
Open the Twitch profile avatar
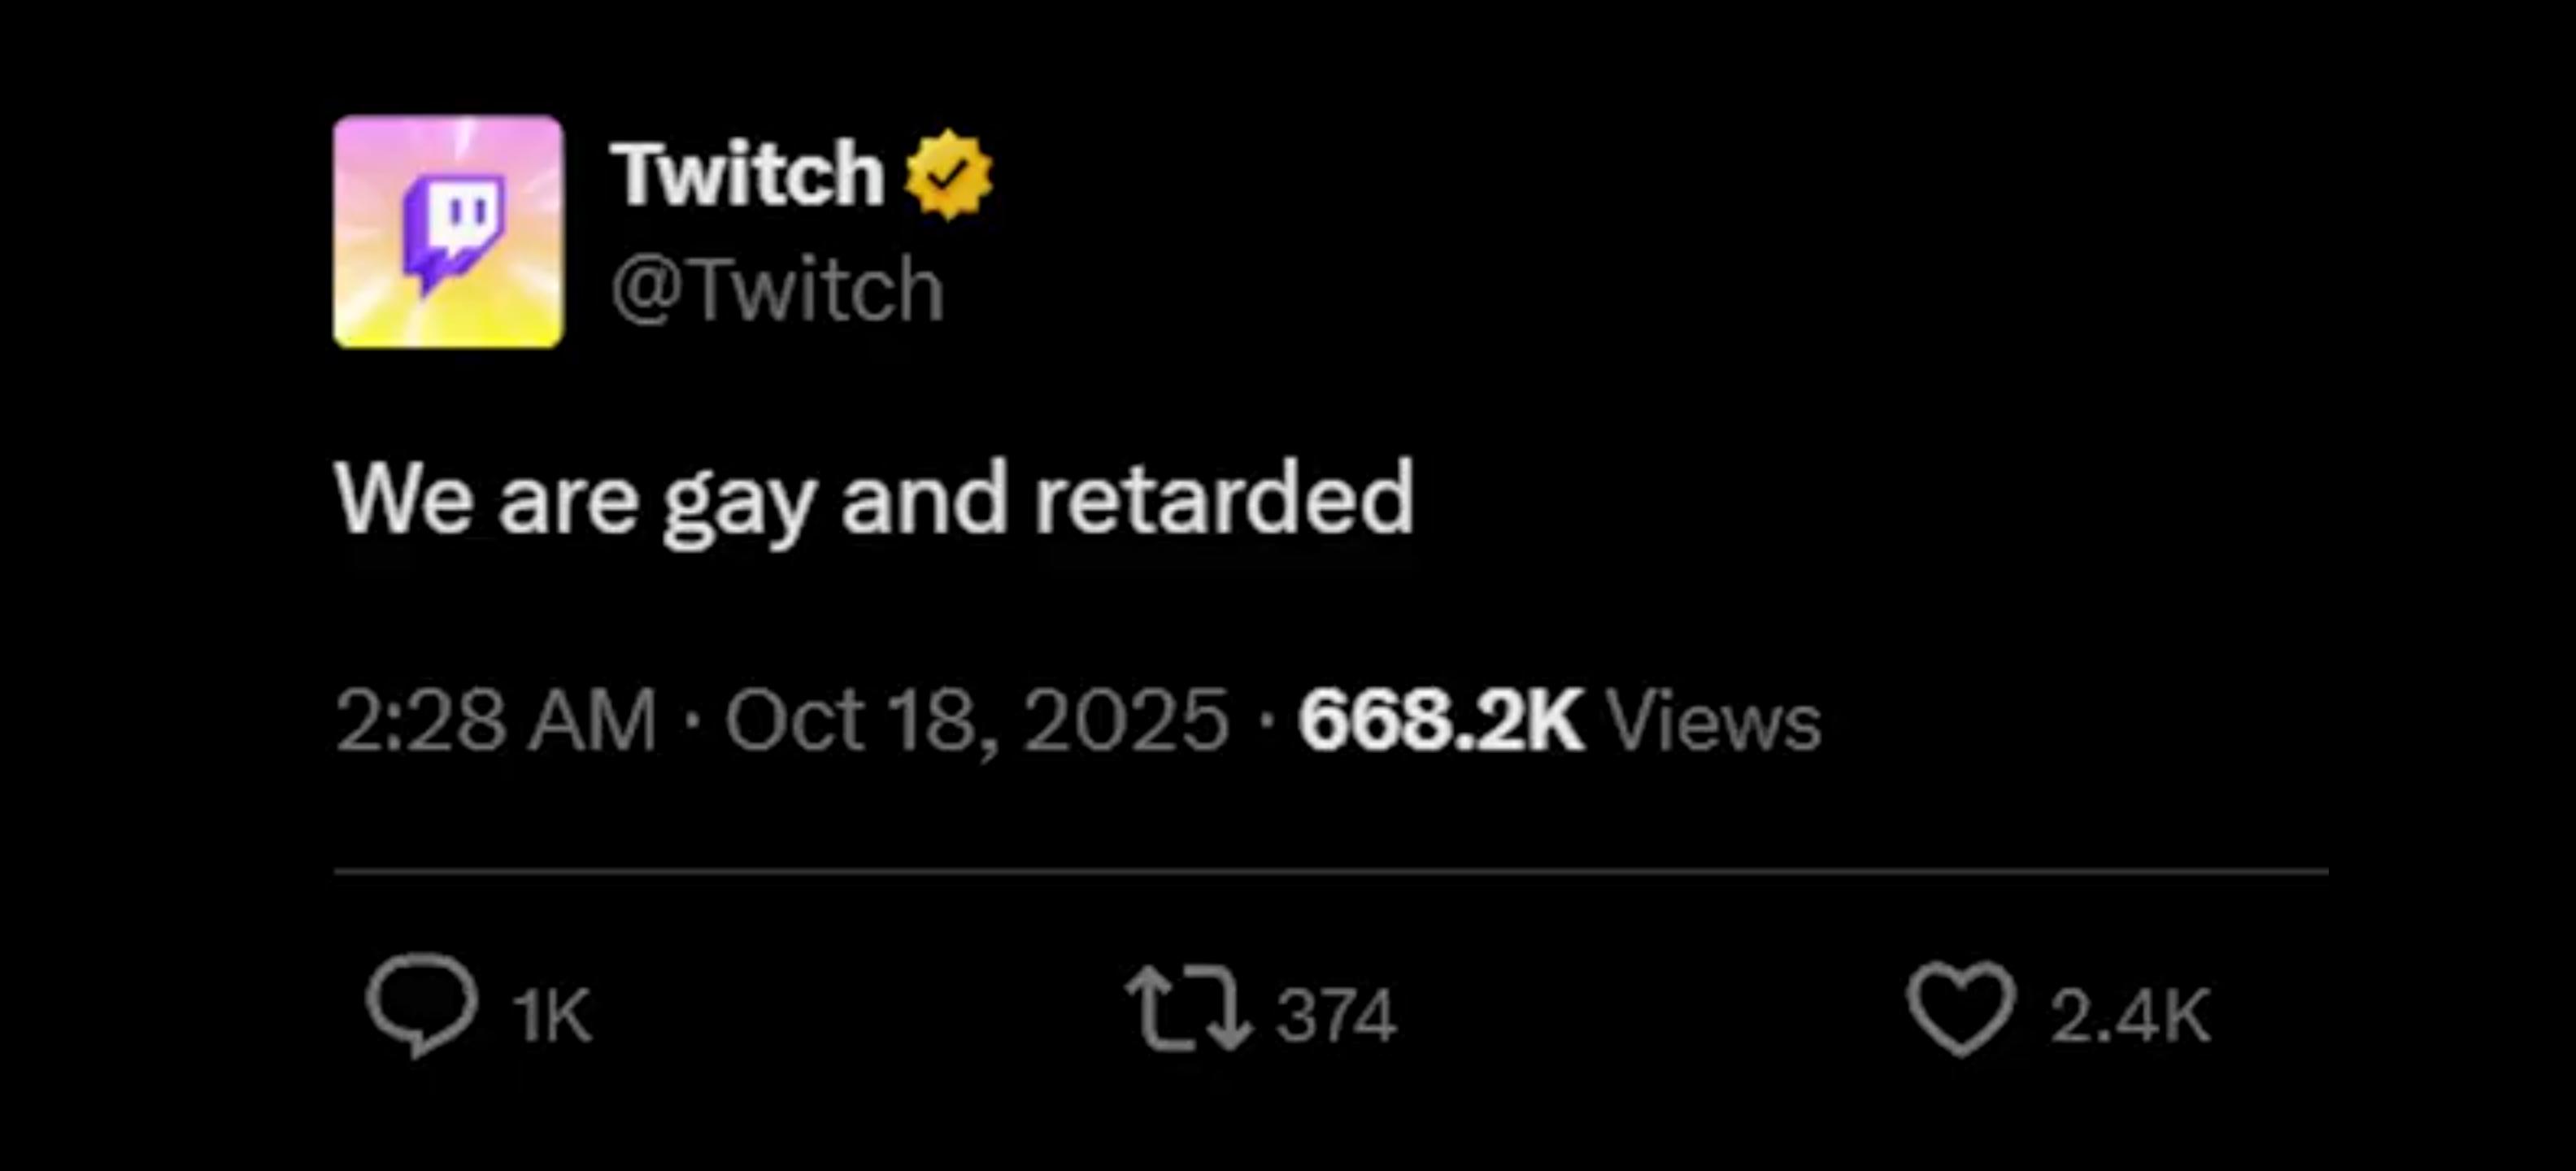click(x=448, y=232)
